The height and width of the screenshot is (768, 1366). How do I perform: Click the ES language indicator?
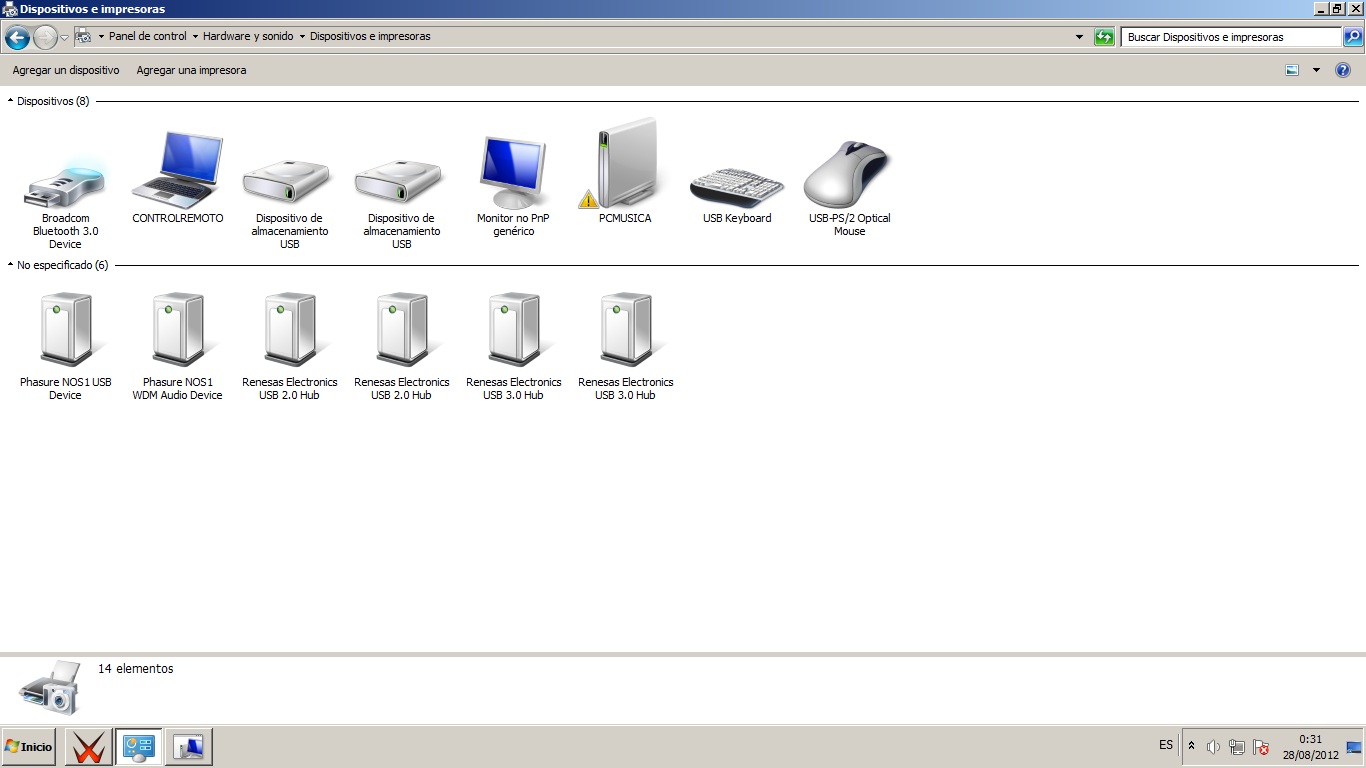pyautogui.click(x=1166, y=745)
